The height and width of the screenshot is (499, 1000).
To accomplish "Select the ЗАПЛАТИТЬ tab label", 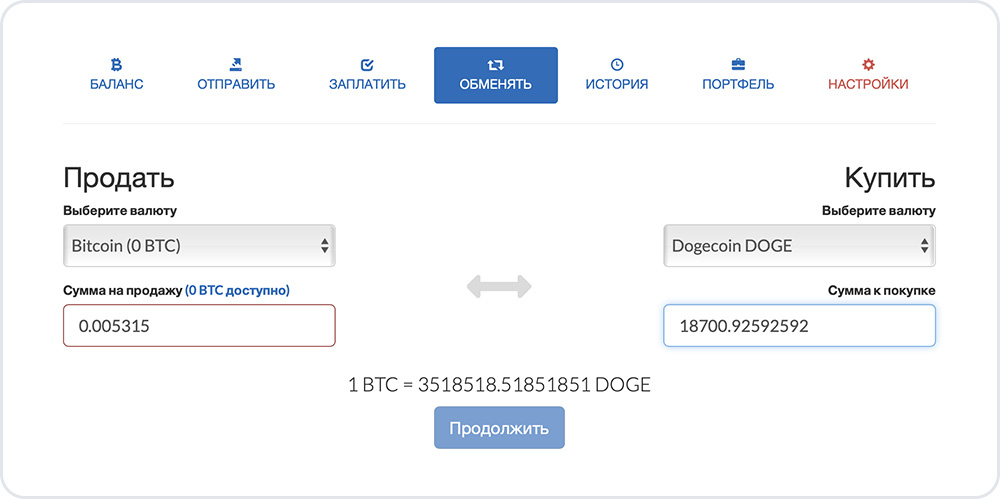I will 367,84.
